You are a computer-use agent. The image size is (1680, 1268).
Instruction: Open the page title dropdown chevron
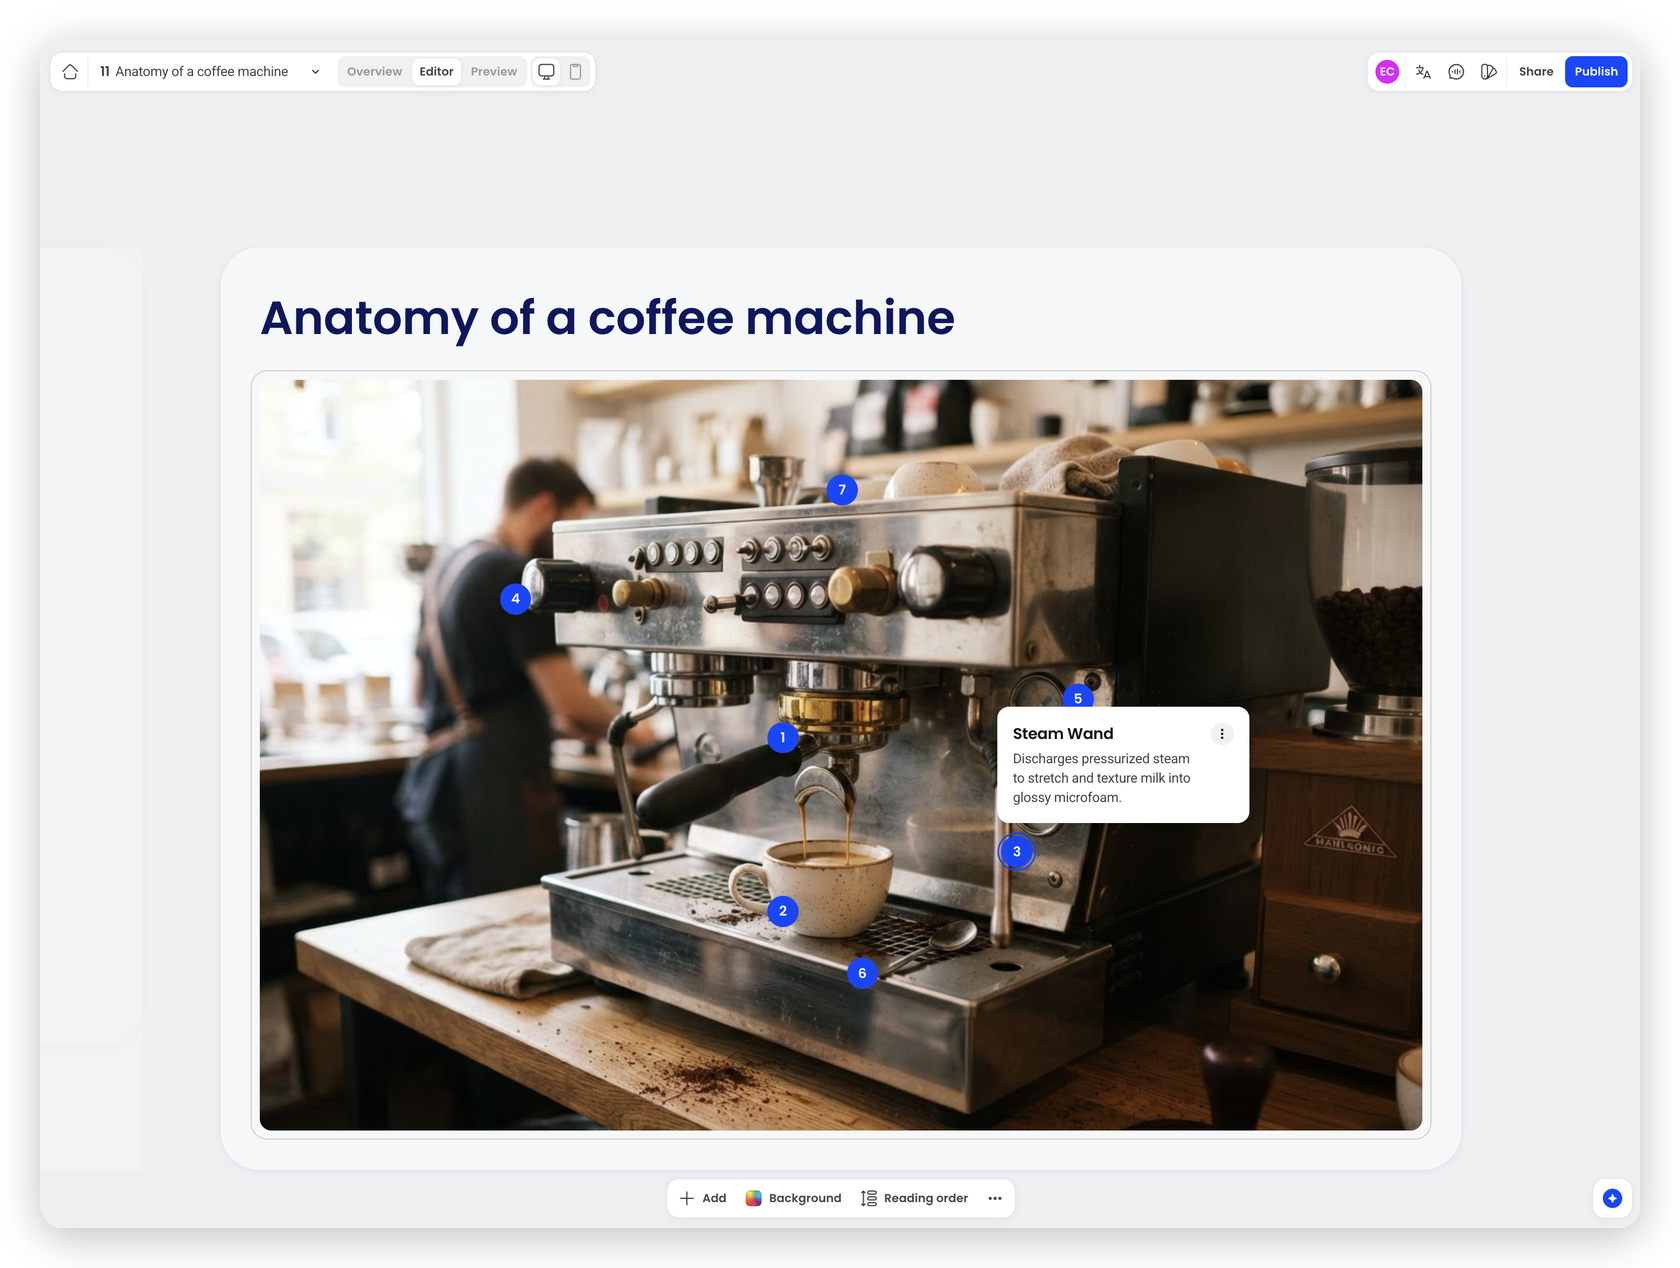click(315, 72)
